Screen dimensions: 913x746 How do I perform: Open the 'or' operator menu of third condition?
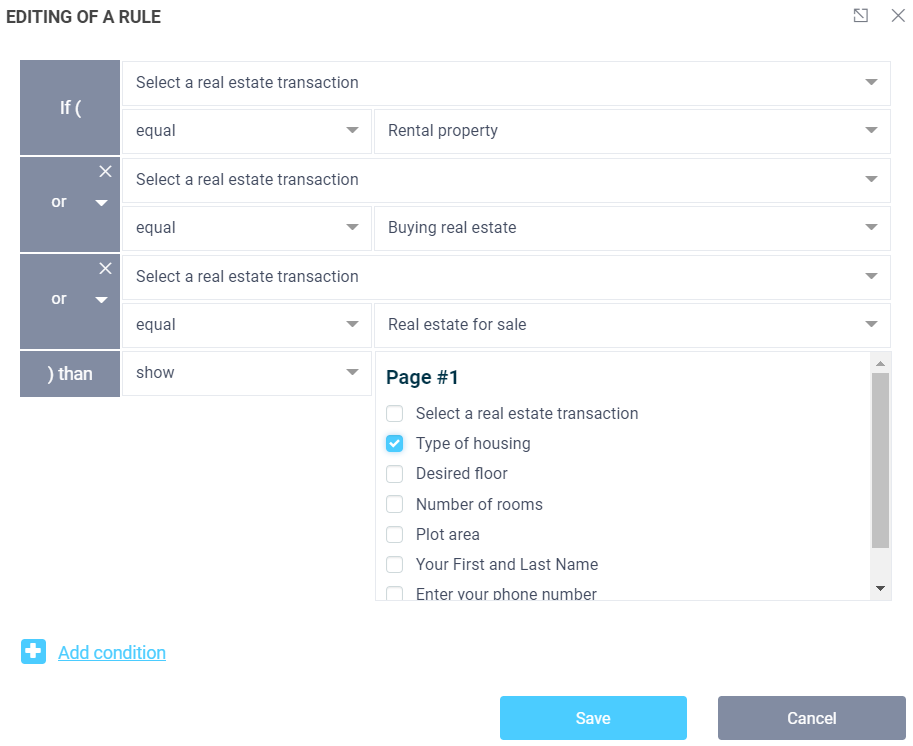pyautogui.click(x=100, y=299)
